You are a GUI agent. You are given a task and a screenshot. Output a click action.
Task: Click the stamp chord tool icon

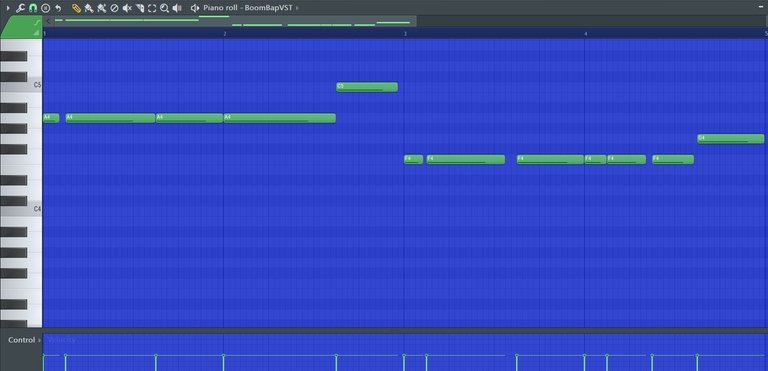[46, 8]
